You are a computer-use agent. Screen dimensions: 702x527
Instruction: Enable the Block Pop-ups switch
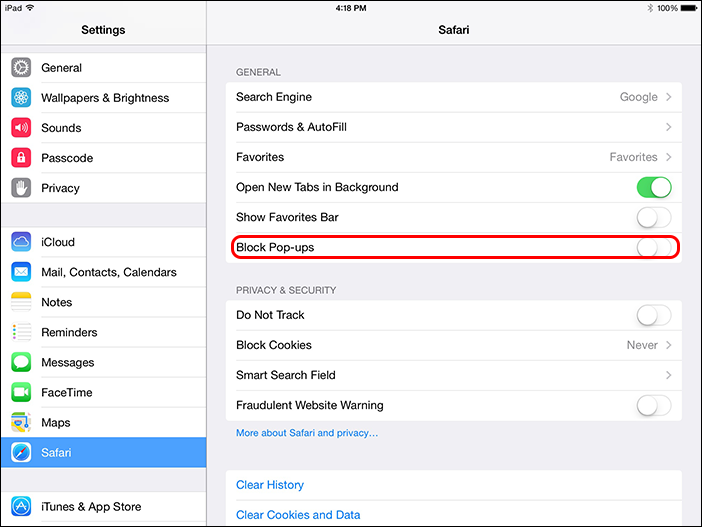click(653, 247)
